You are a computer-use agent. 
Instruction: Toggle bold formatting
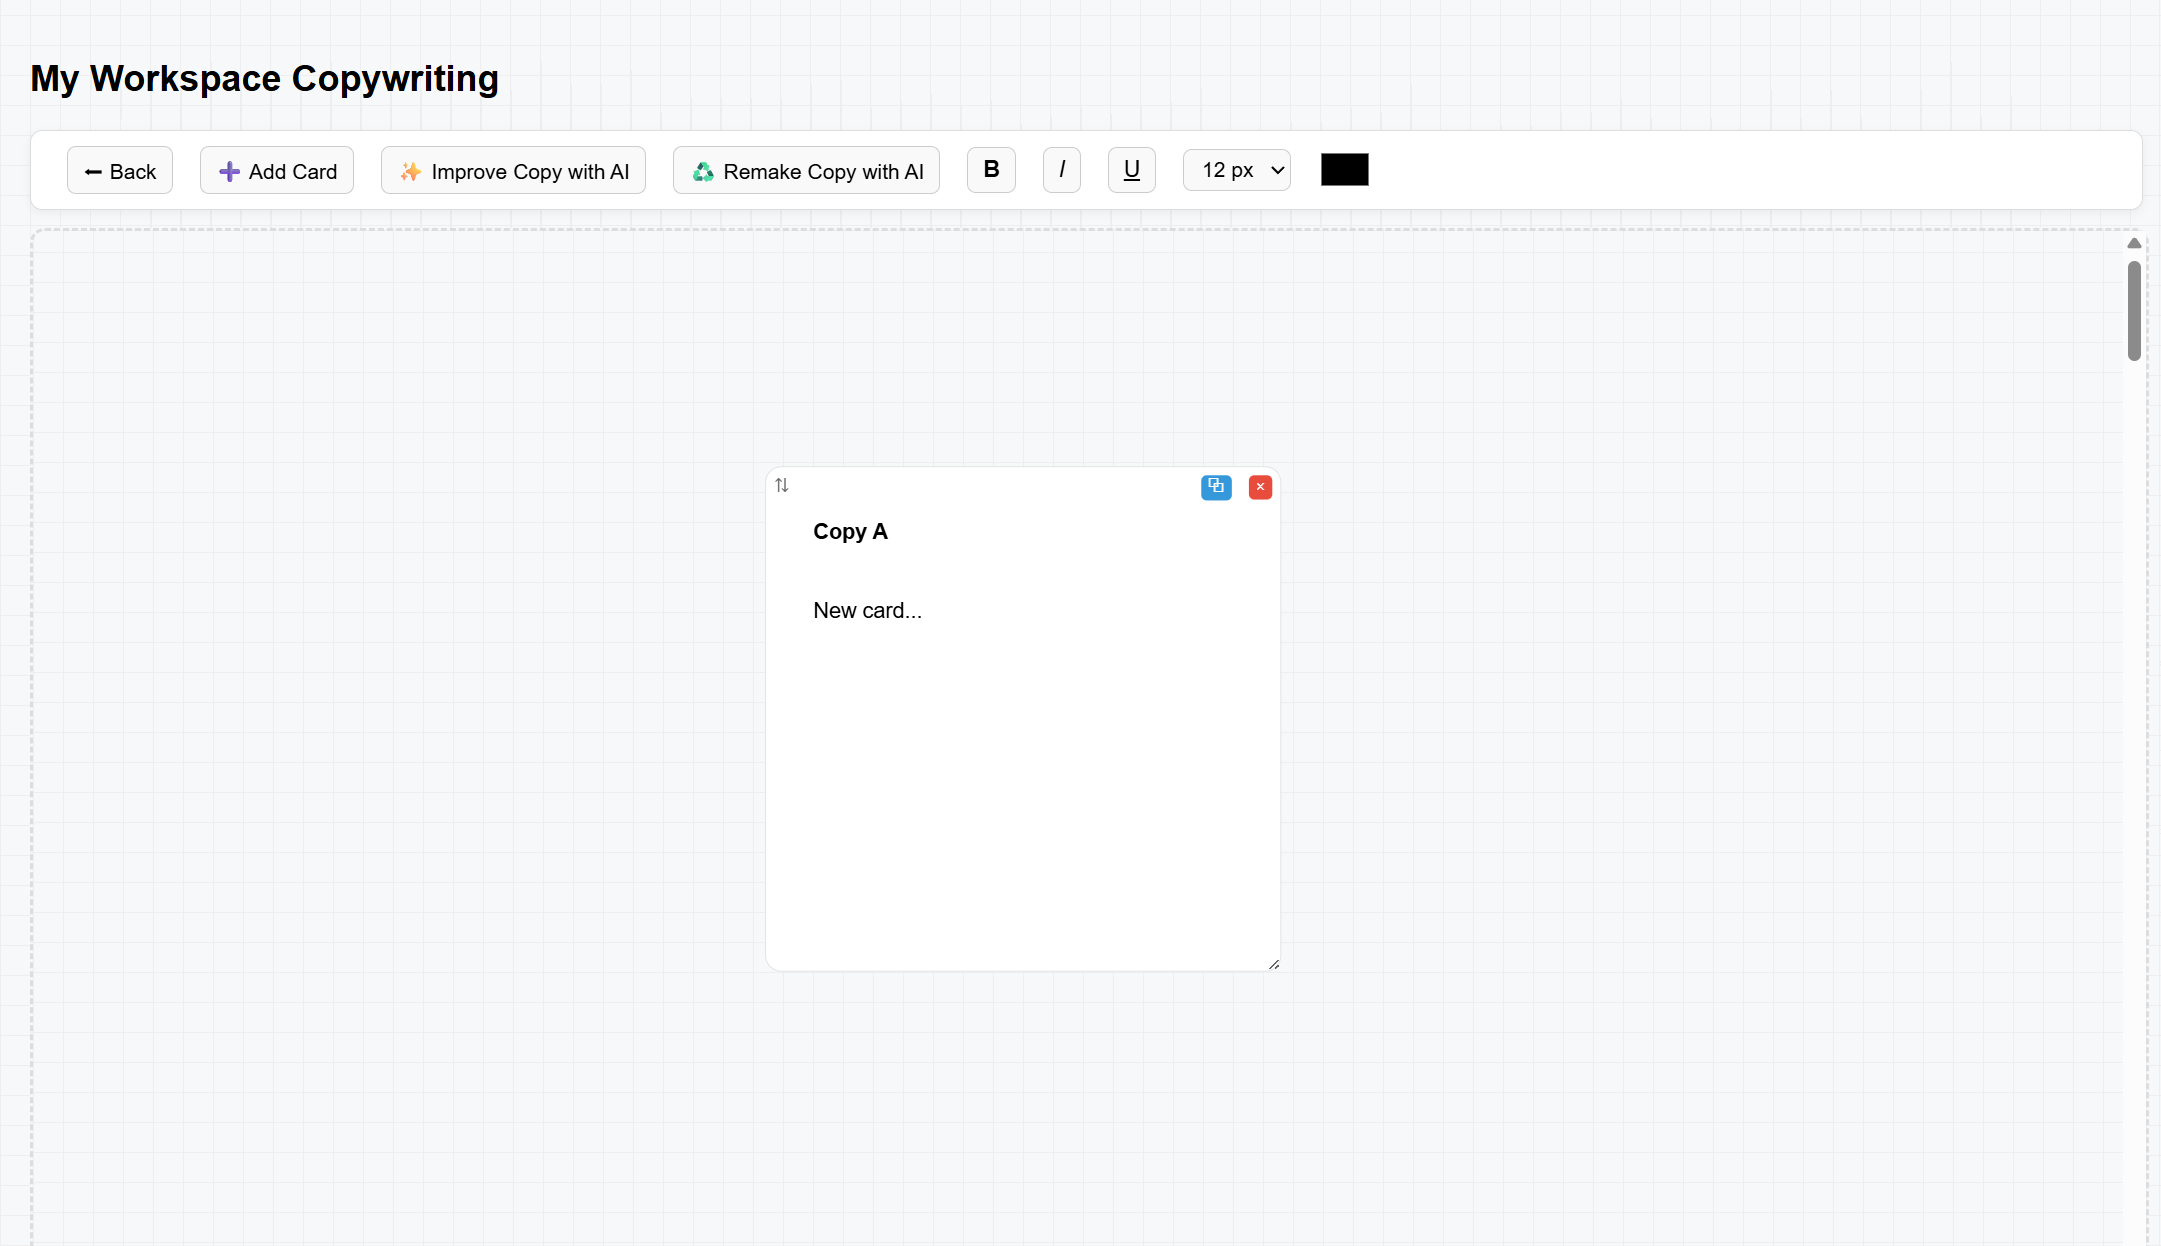991,170
